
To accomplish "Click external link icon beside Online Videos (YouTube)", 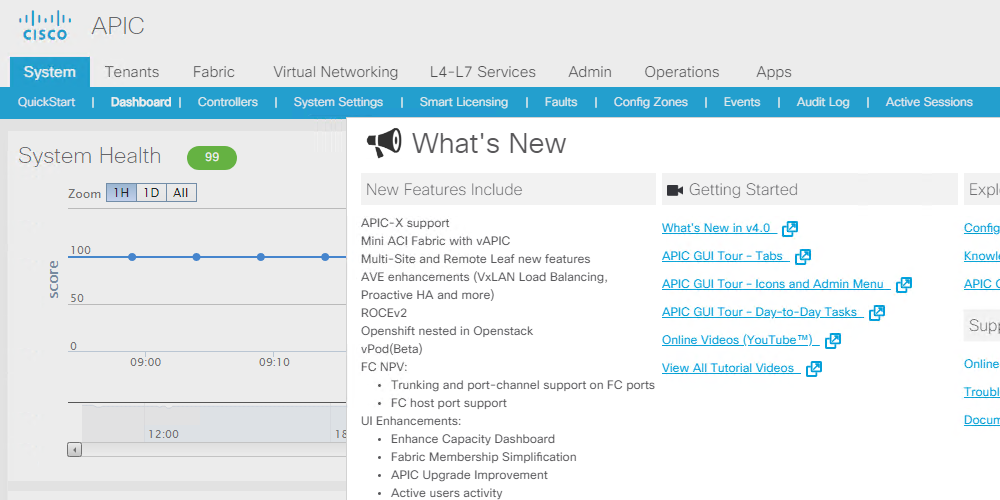I will click(x=833, y=341).
